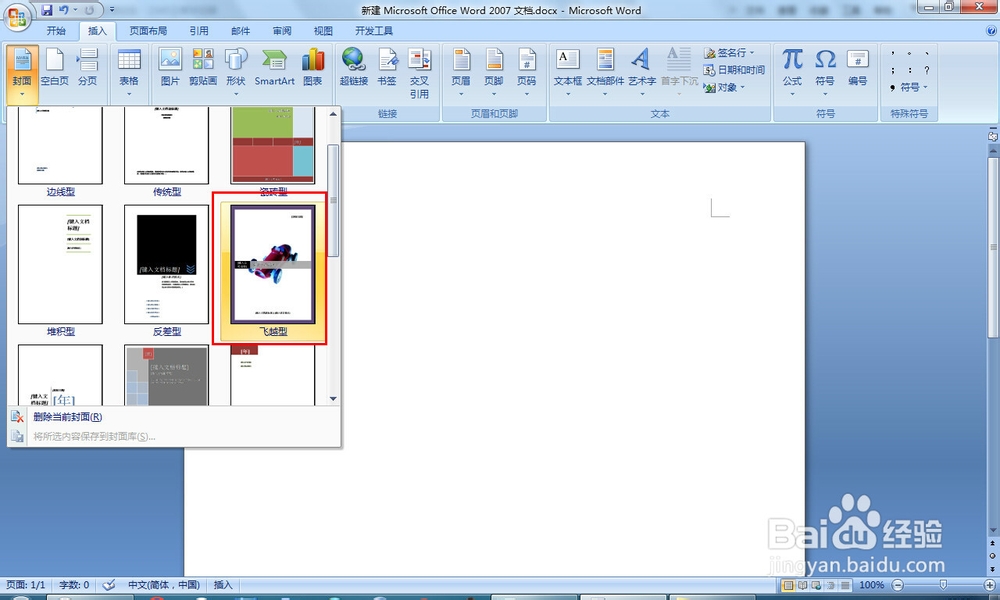Click the language 中文(简体，中国) indicator
Screen dimensions: 1000x600
tap(164, 585)
